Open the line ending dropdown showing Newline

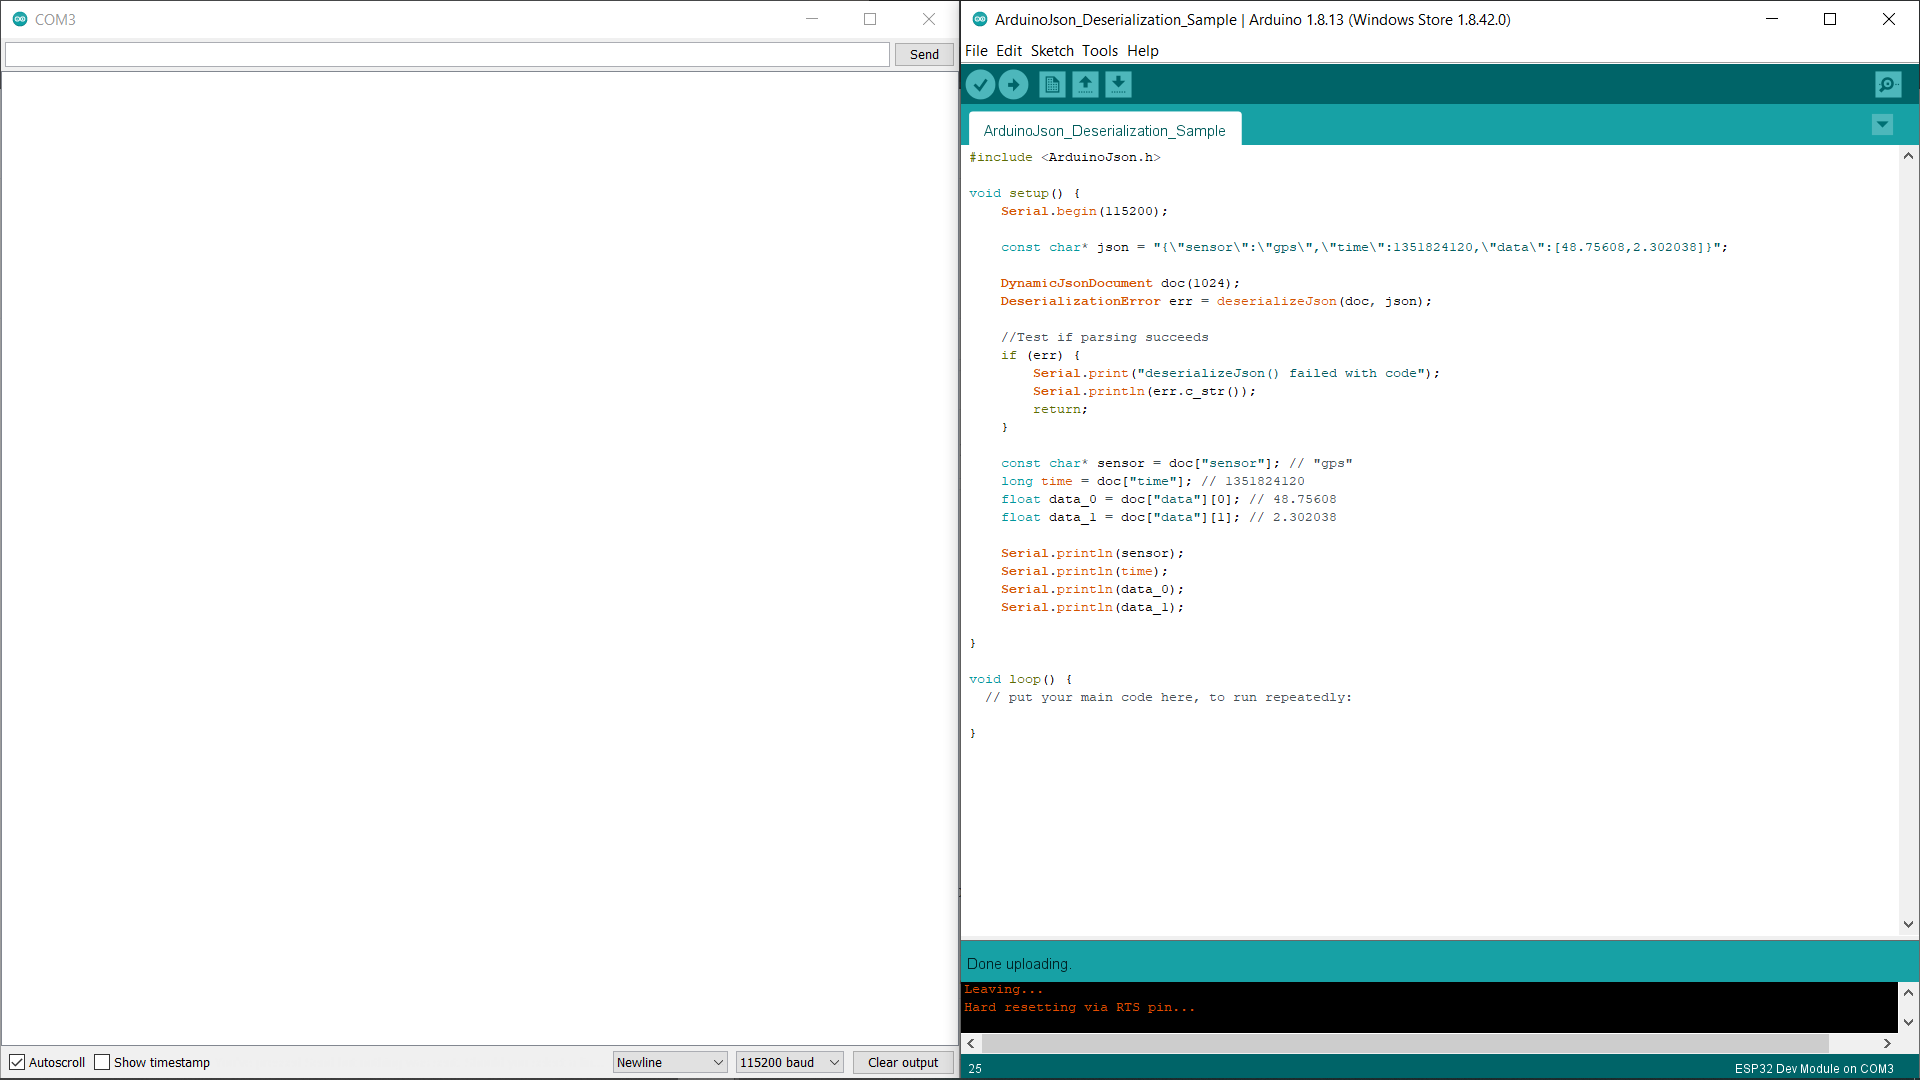(x=669, y=1062)
